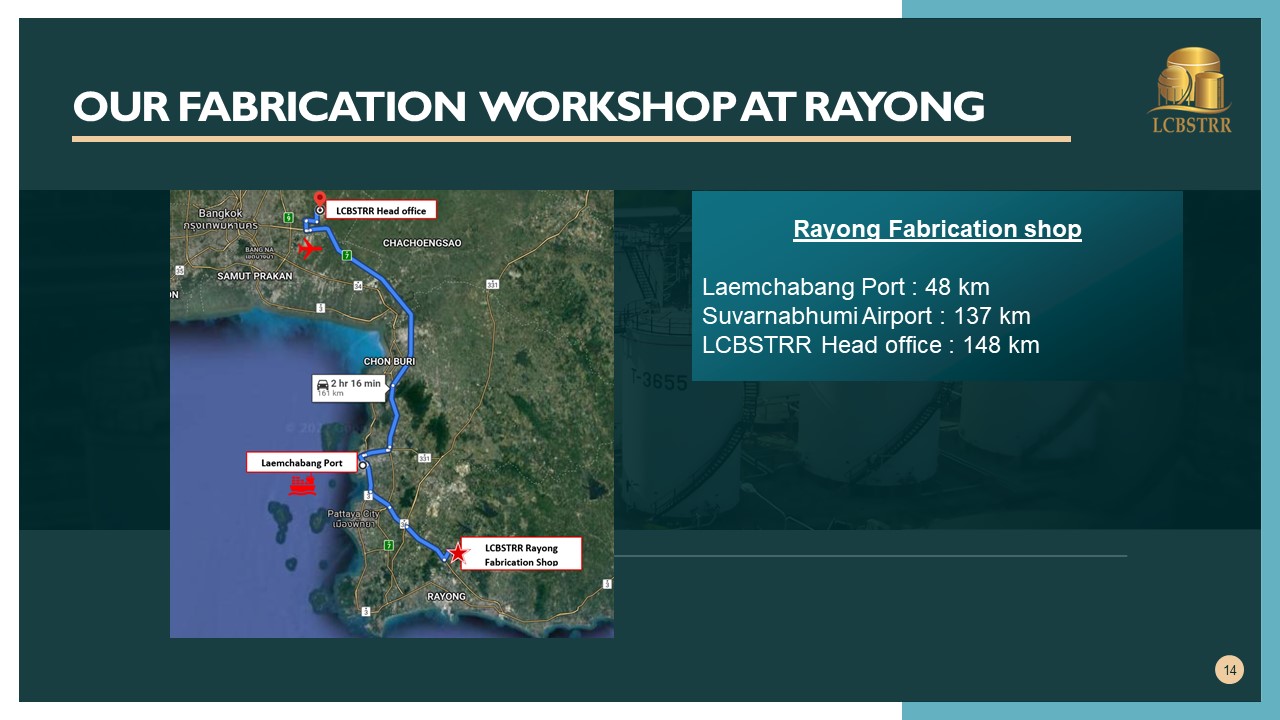Viewport: 1280px width, 720px height.
Task: Click 'Pattaya City' label on map
Action: pyautogui.click(x=351, y=513)
